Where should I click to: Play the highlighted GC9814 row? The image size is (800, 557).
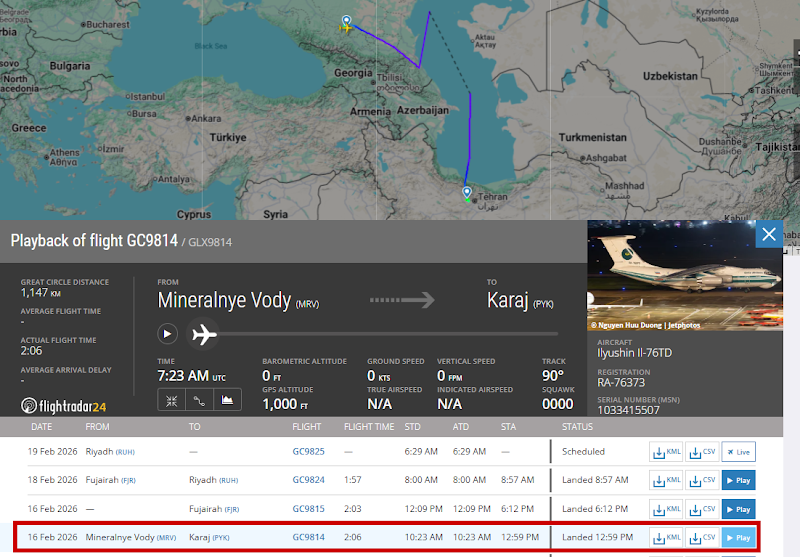click(738, 538)
